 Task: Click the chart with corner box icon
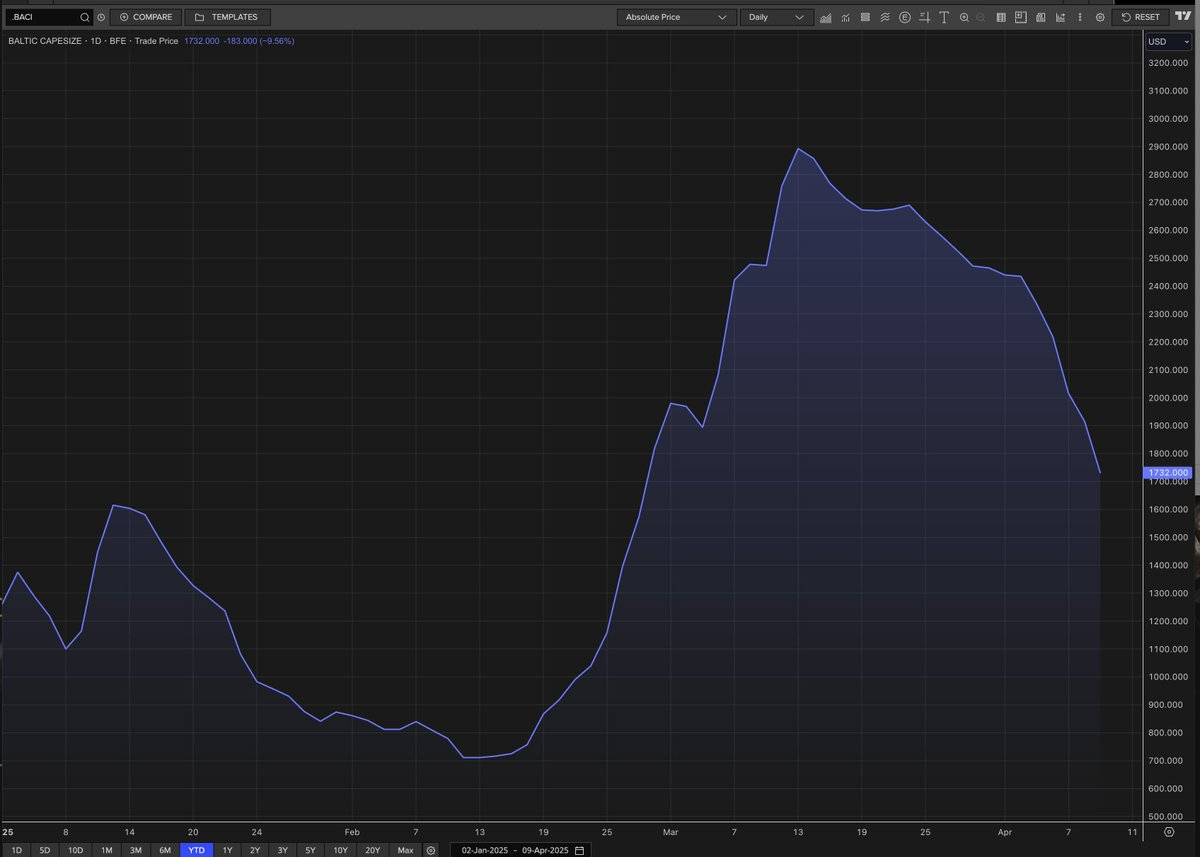coord(1020,17)
